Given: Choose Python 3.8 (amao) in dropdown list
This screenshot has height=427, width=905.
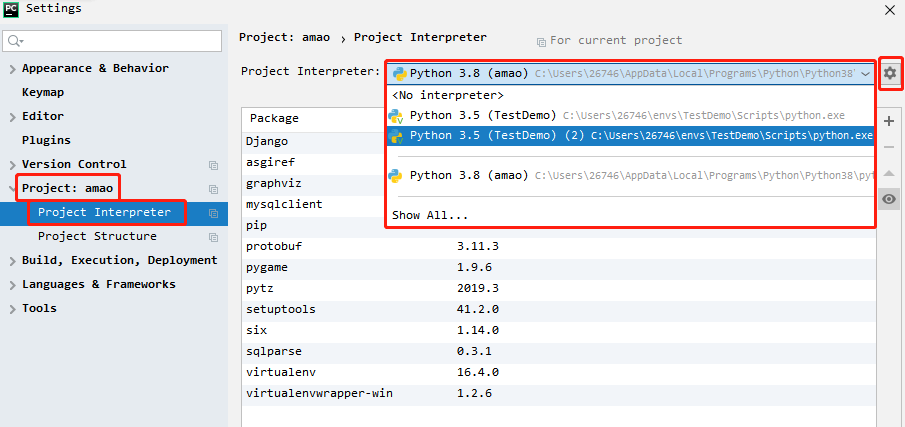Looking at the screenshot, I should pos(630,175).
